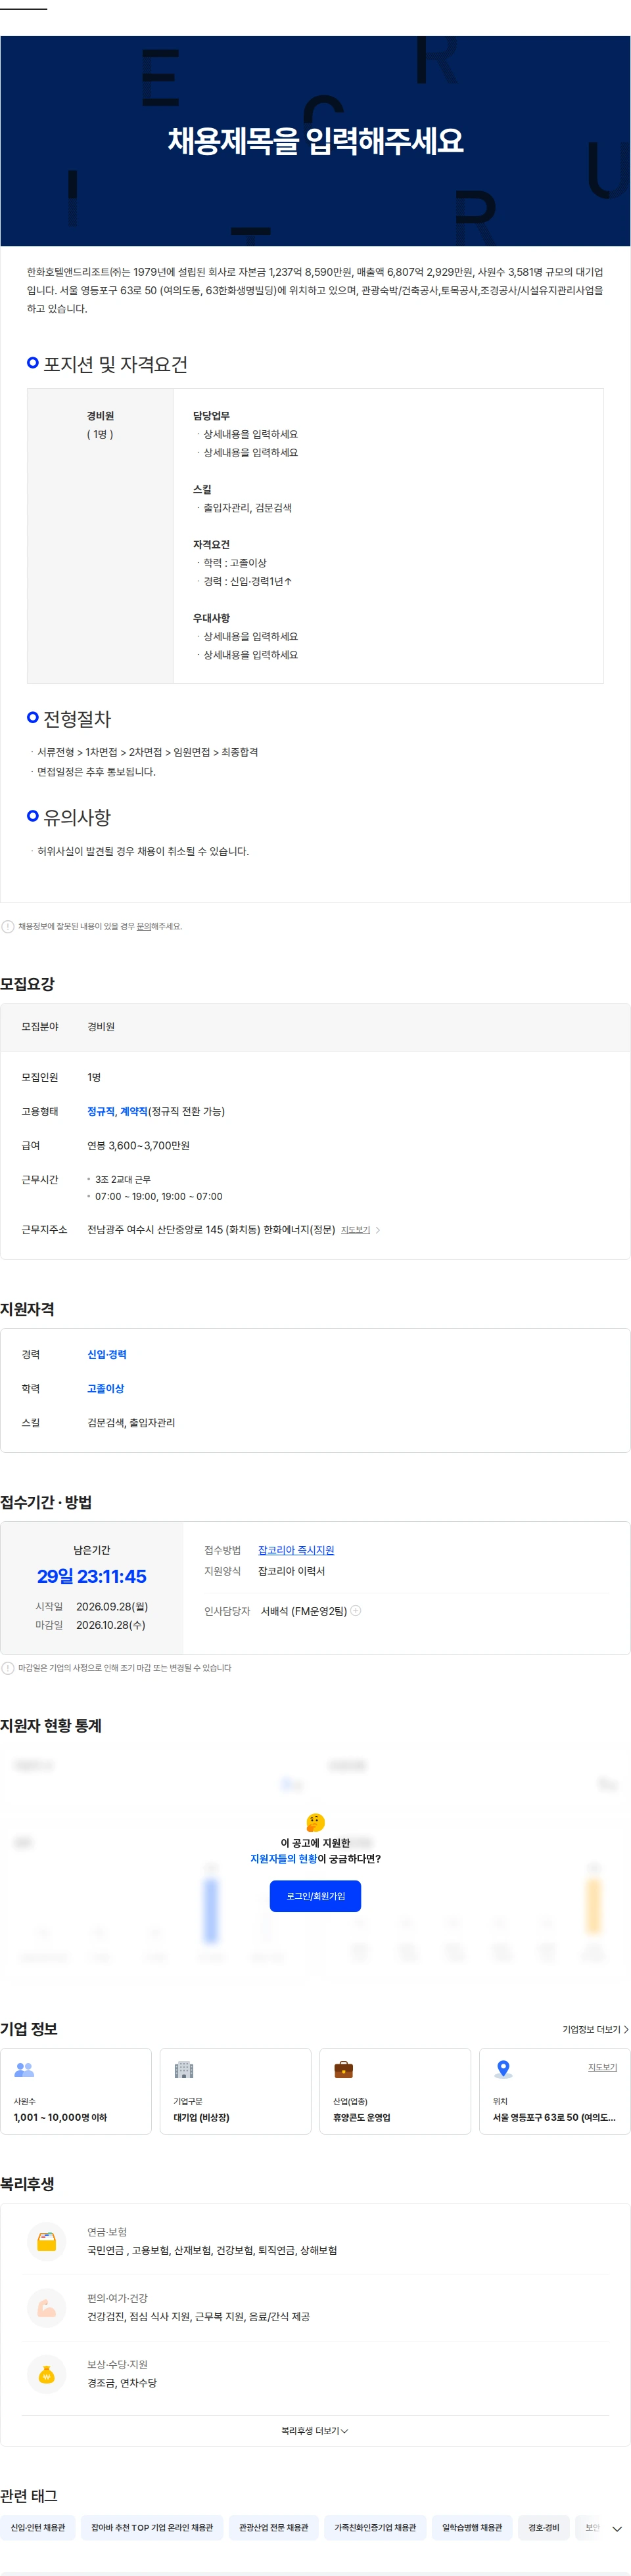Open 기업정보 더보기 link
Screen dimensions: 631x2576
click(x=595, y=2030)
